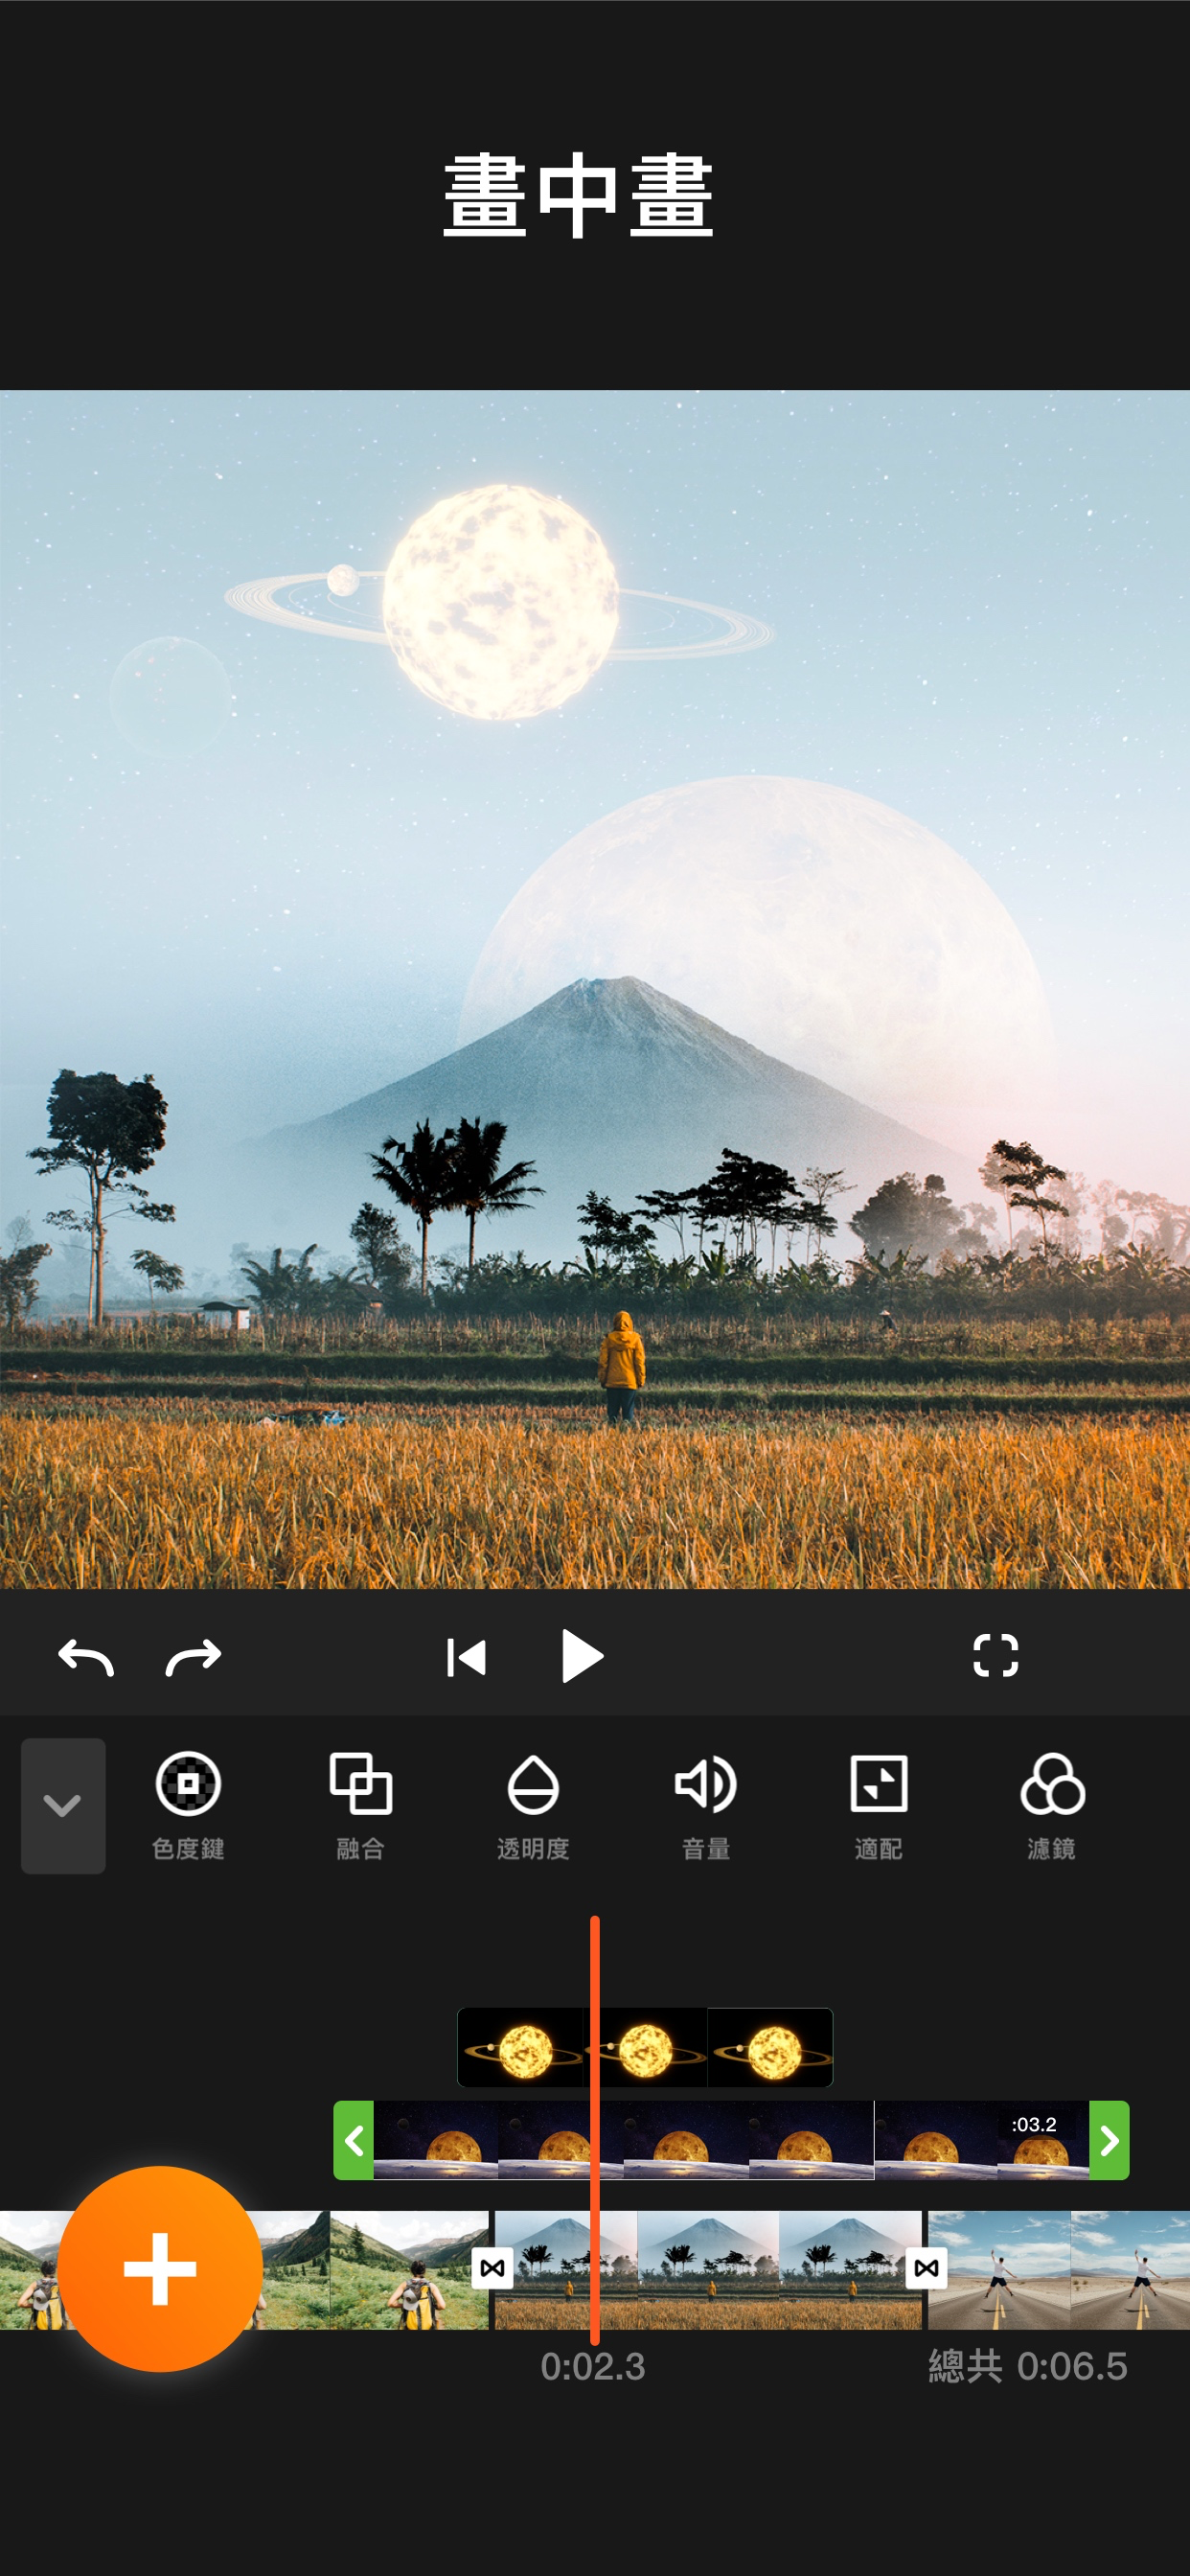This screenshot has height=2576, width=1190.
Task: Open the transition between mountain and road clips
Action: click(x=926, y=2269)
